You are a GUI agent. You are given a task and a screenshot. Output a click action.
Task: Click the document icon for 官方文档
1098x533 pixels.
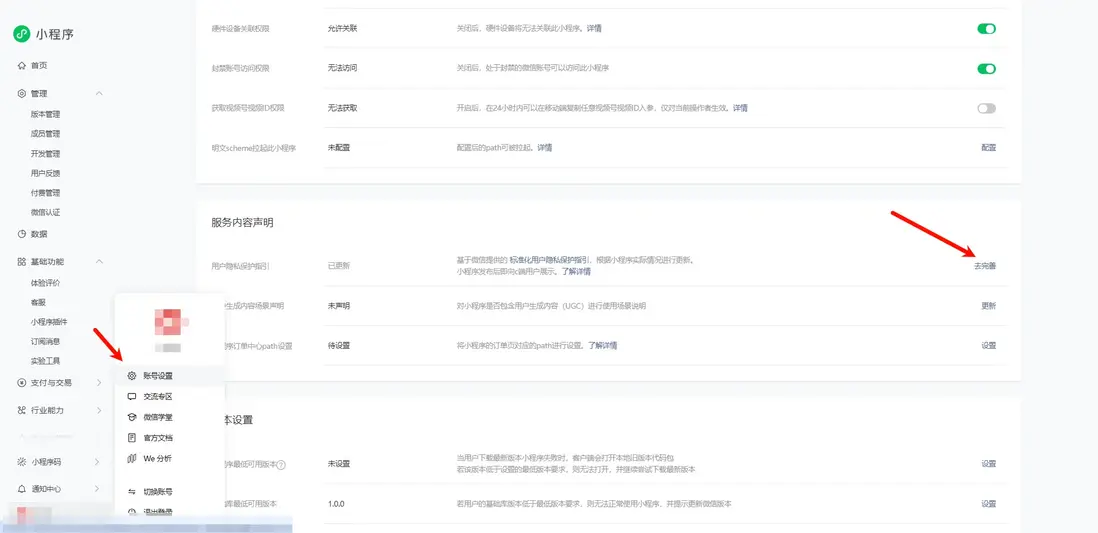(132, 438)
